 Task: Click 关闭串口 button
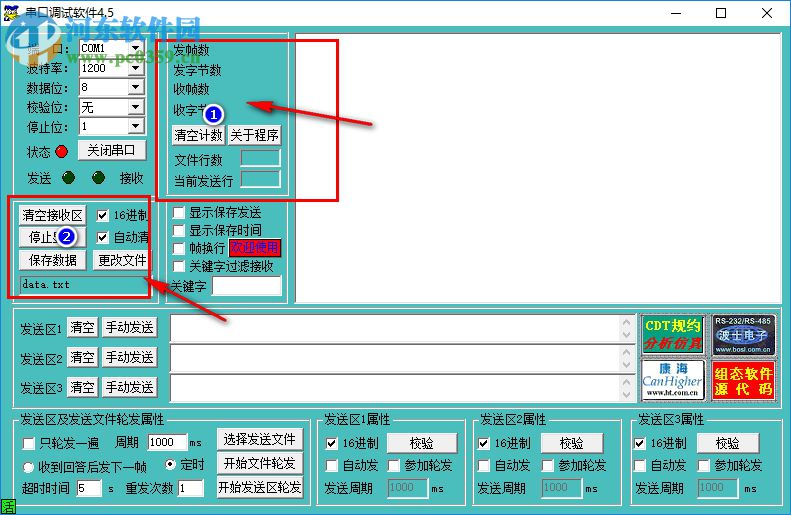coord(111,150)
